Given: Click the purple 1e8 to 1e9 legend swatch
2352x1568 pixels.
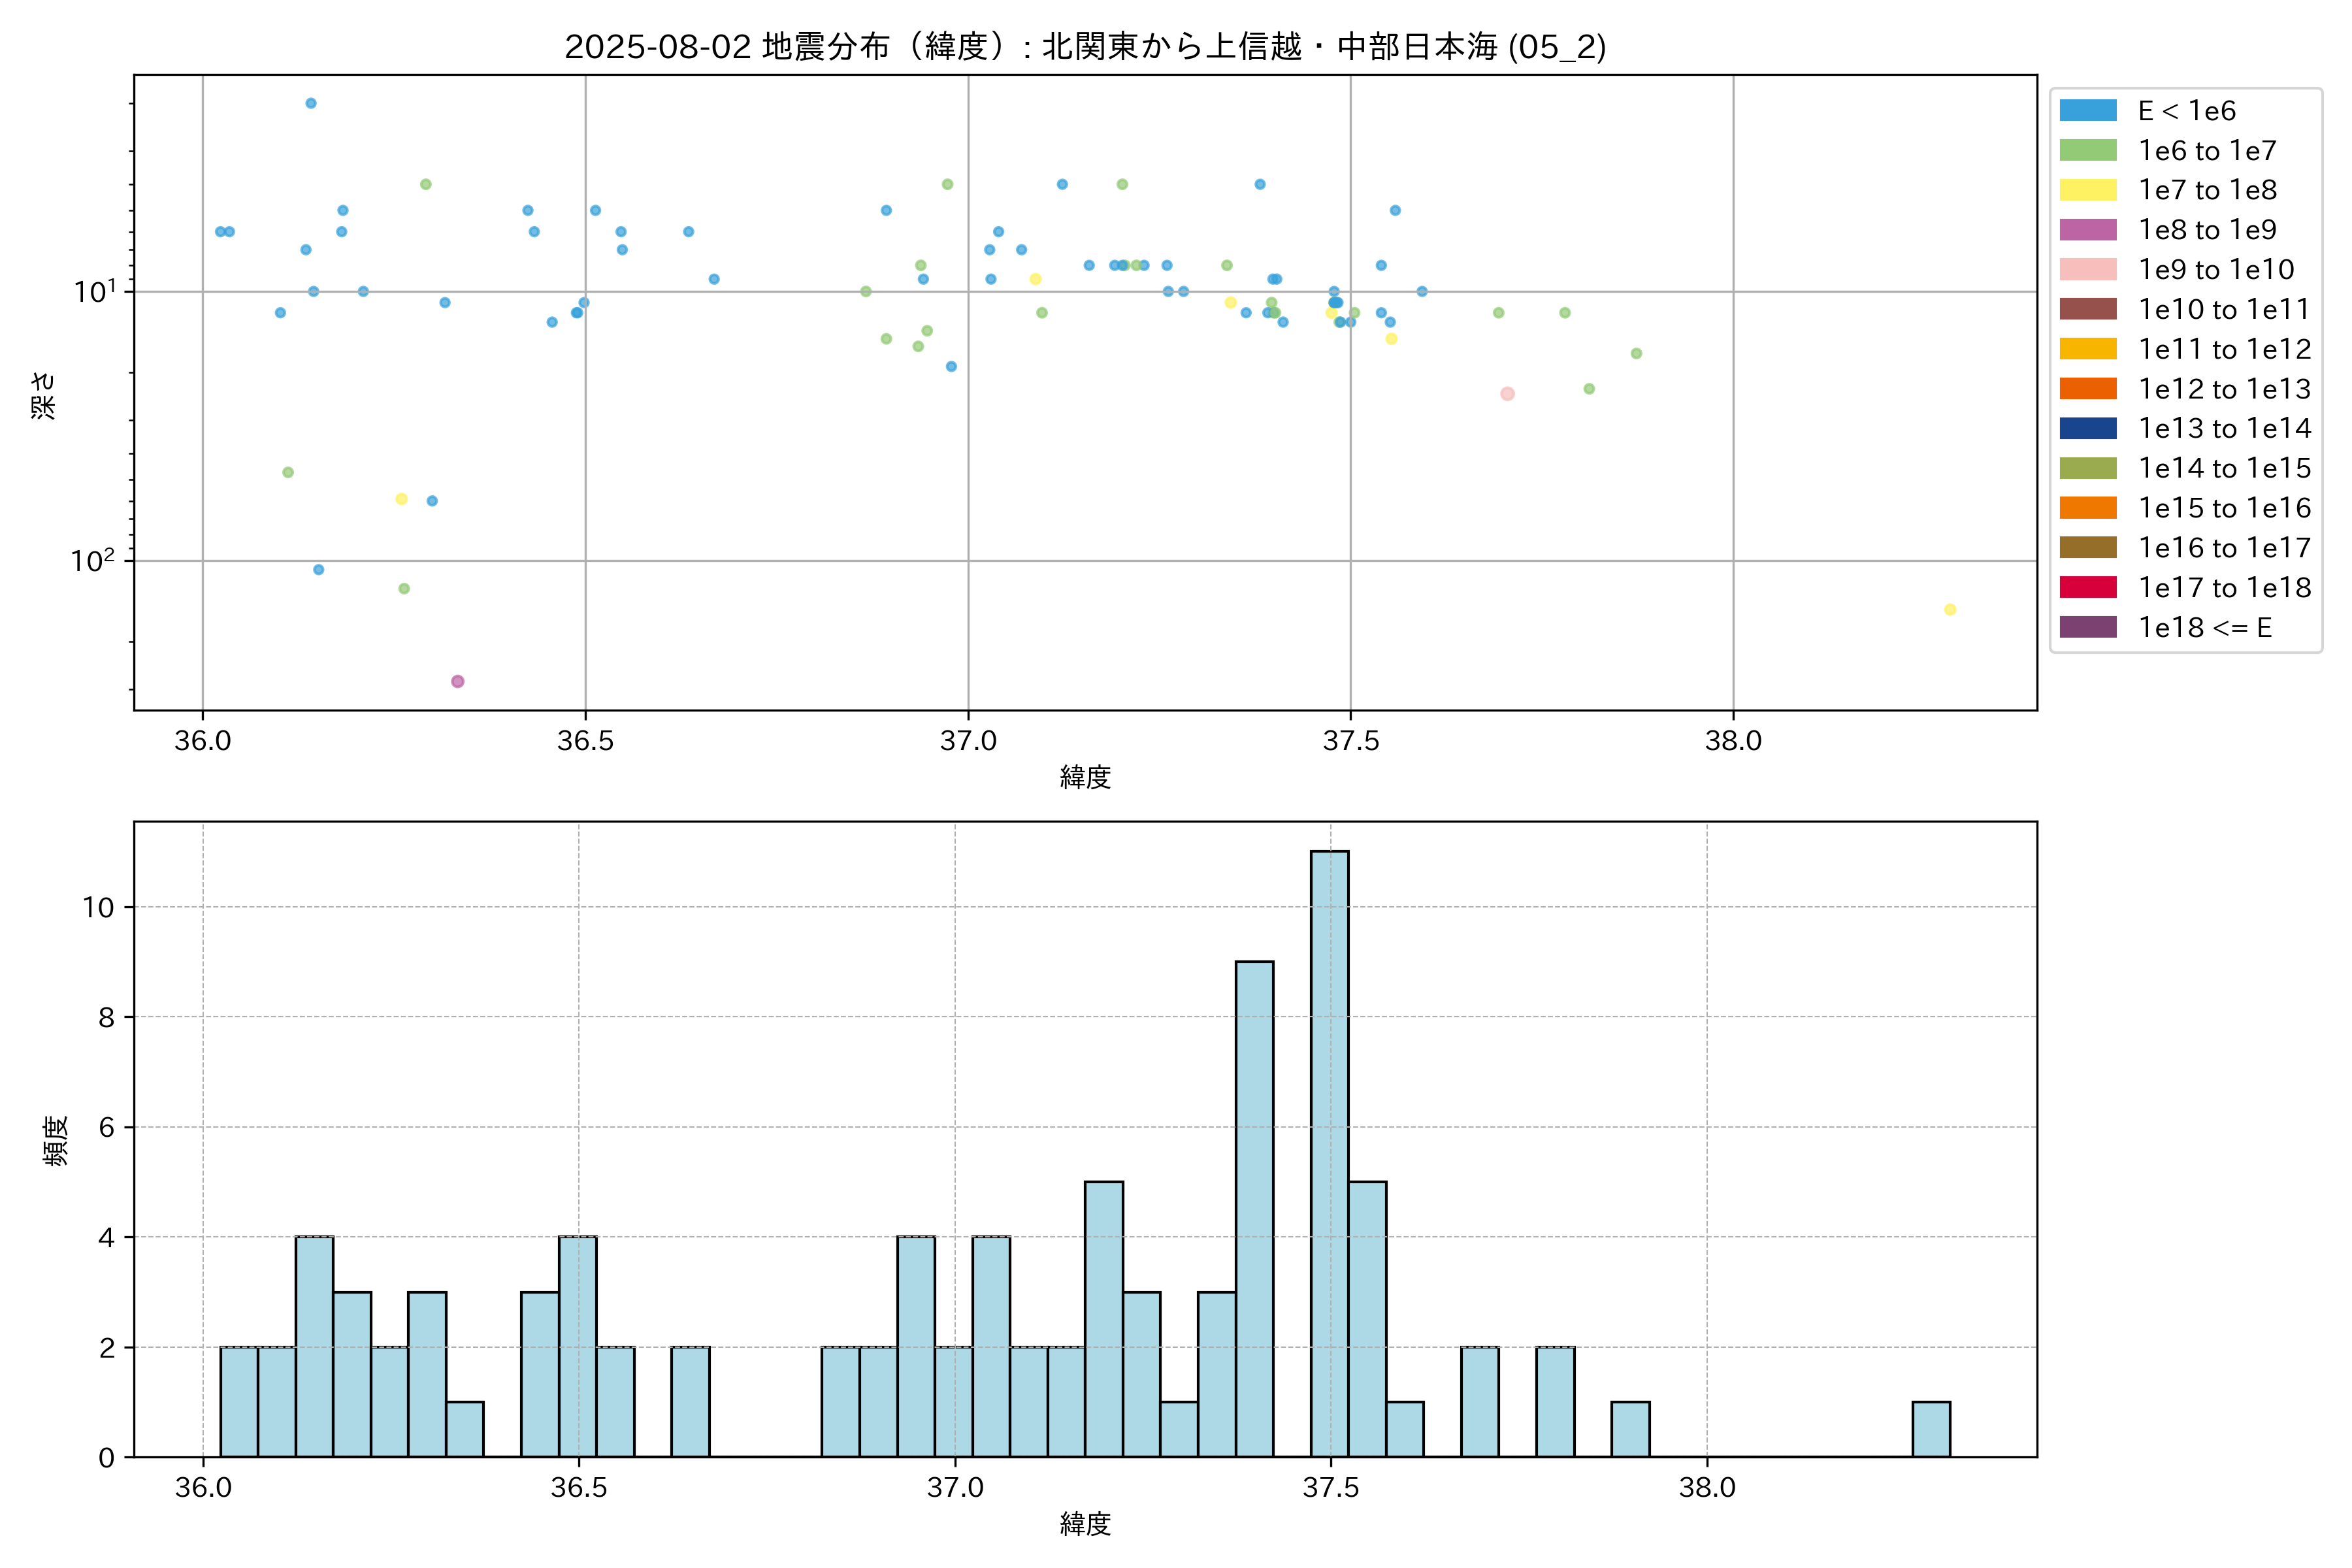Looking at the screenshot, I should click(x=2087, y=230).
